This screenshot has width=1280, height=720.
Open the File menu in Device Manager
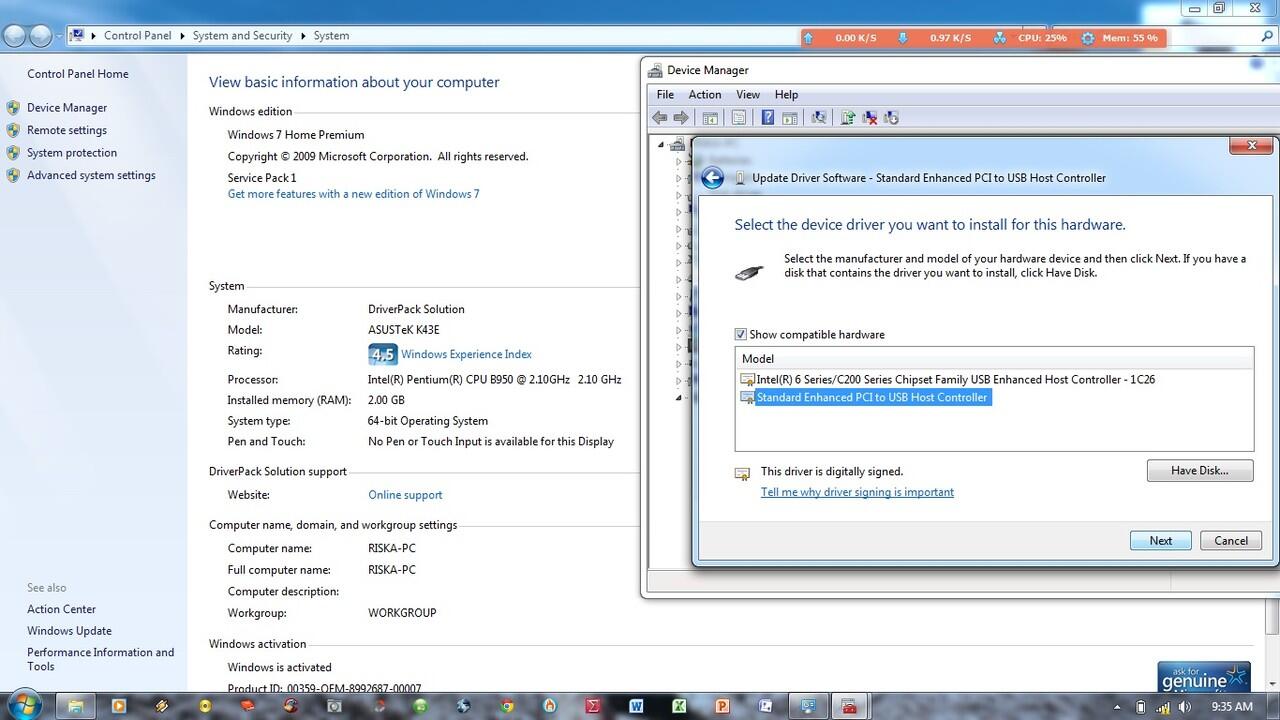coord(665,95)
